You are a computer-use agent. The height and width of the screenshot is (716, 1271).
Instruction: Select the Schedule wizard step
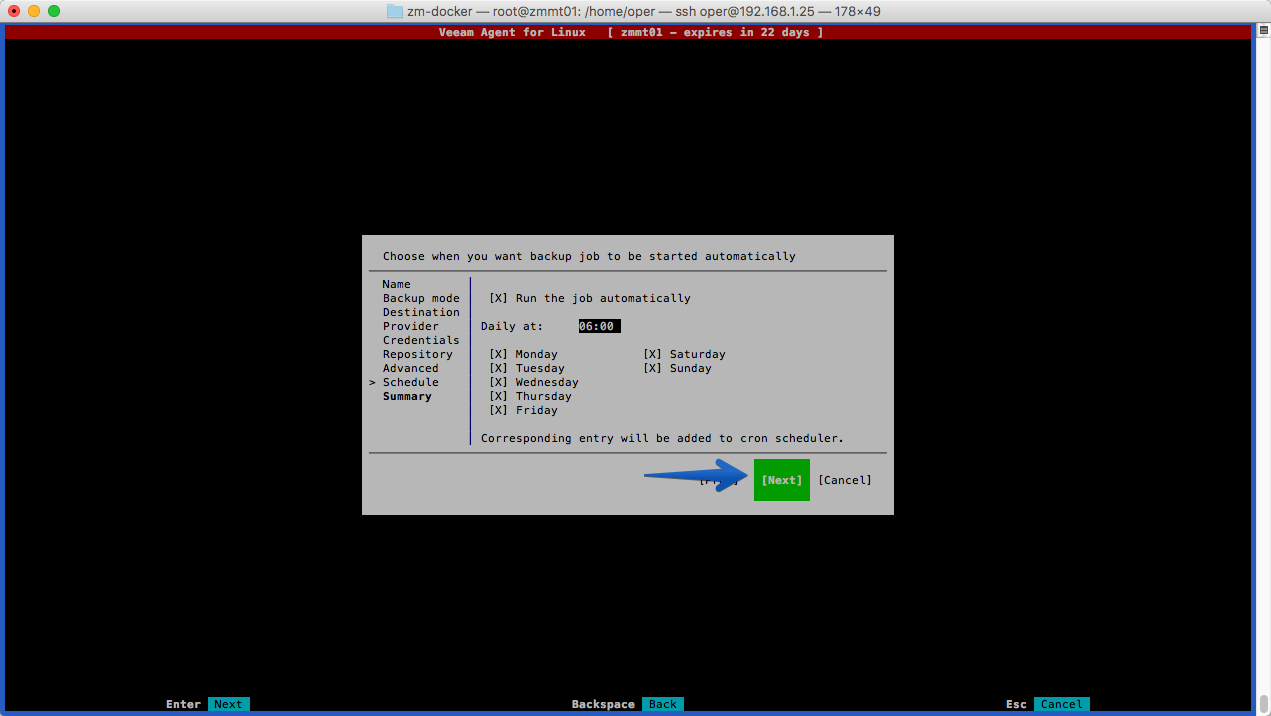[x=411, y=382]
